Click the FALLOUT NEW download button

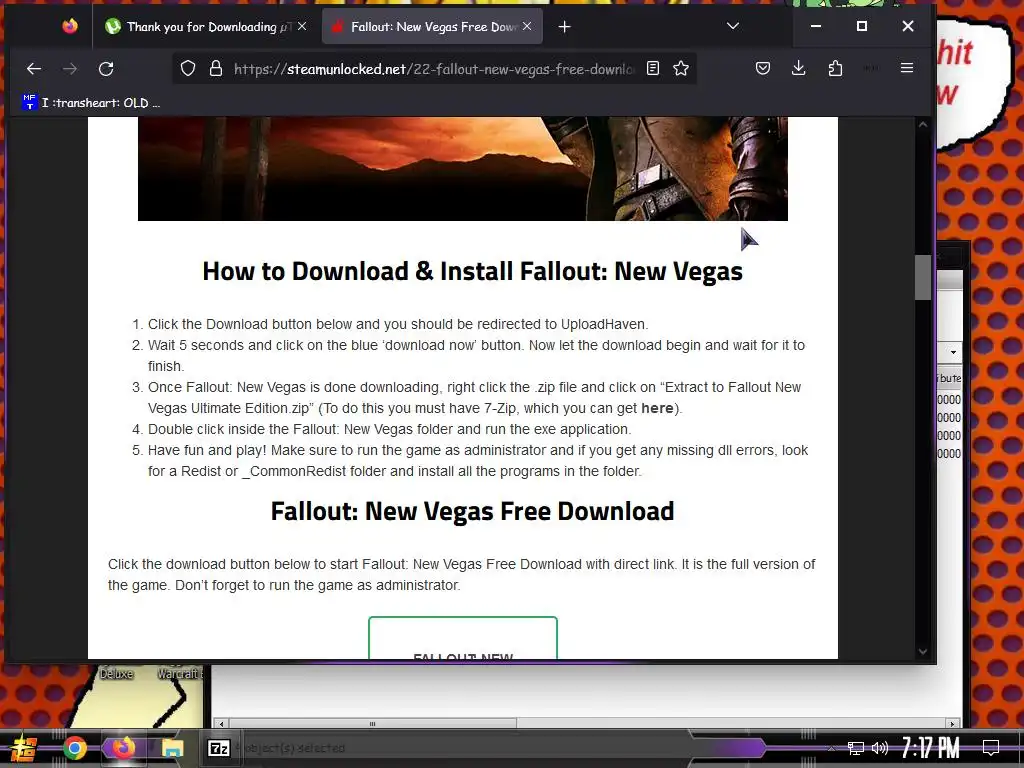coord(462,638)
